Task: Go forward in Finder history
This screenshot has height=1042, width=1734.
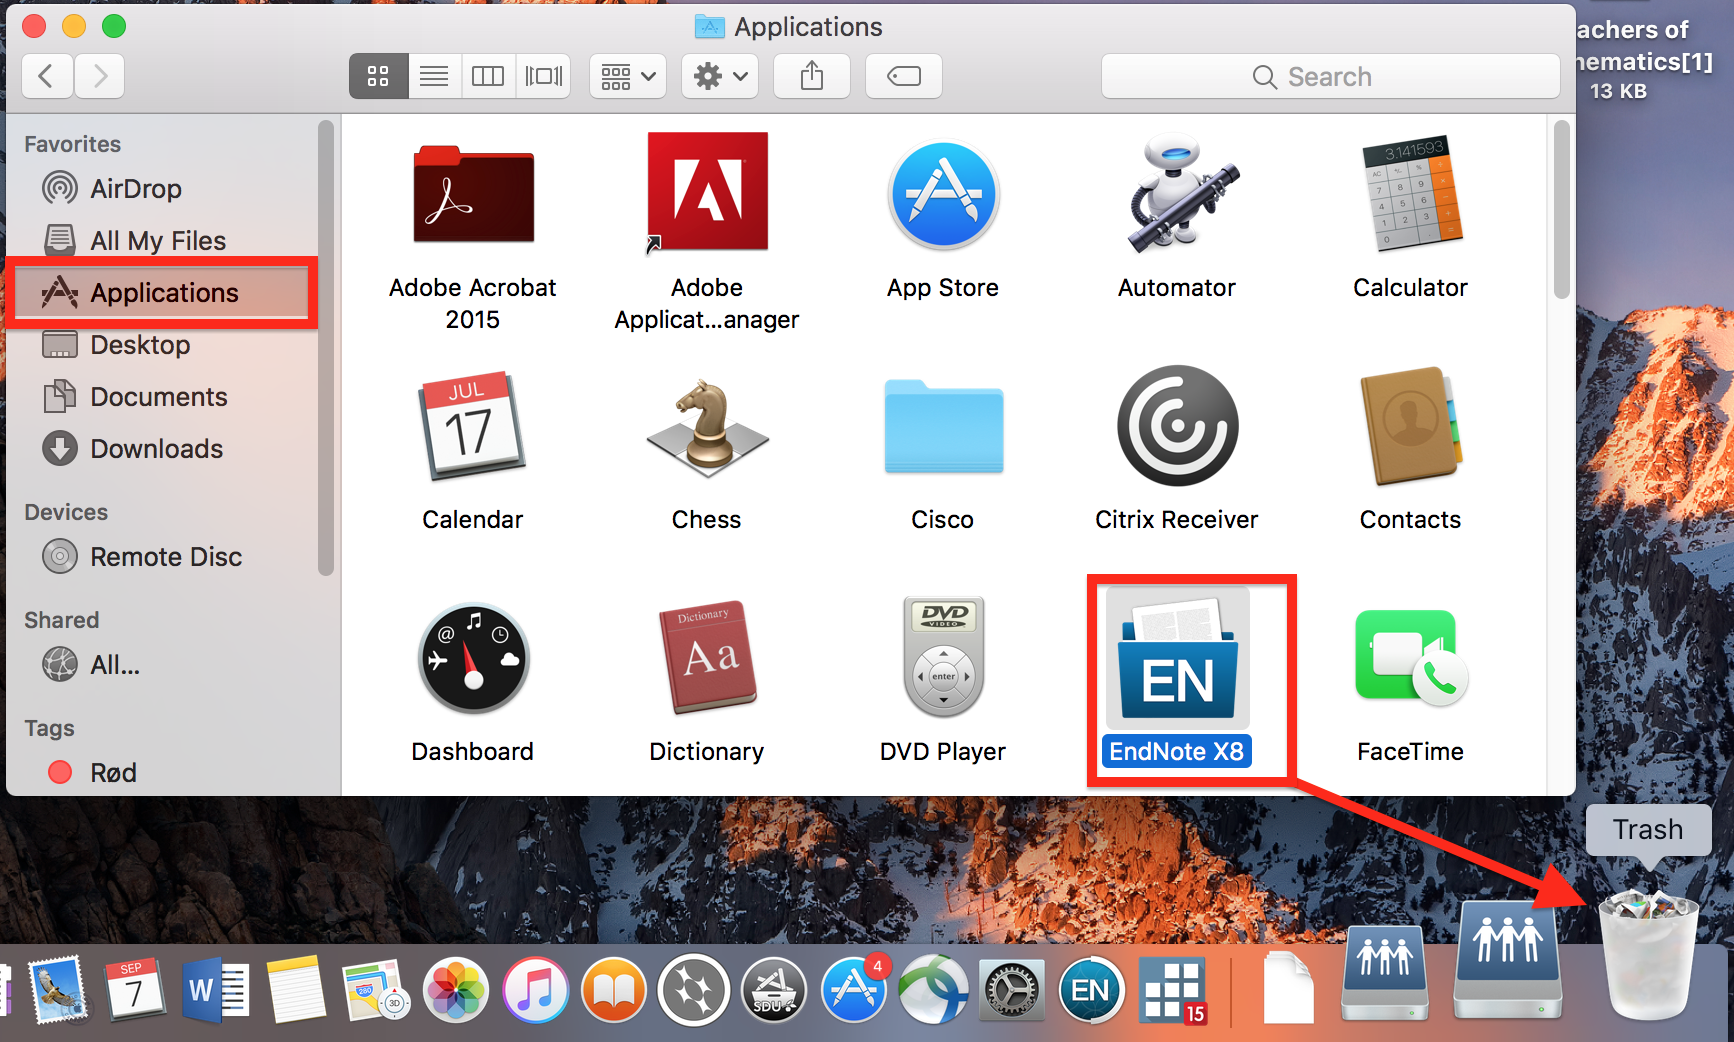Action: coord(99,76)
